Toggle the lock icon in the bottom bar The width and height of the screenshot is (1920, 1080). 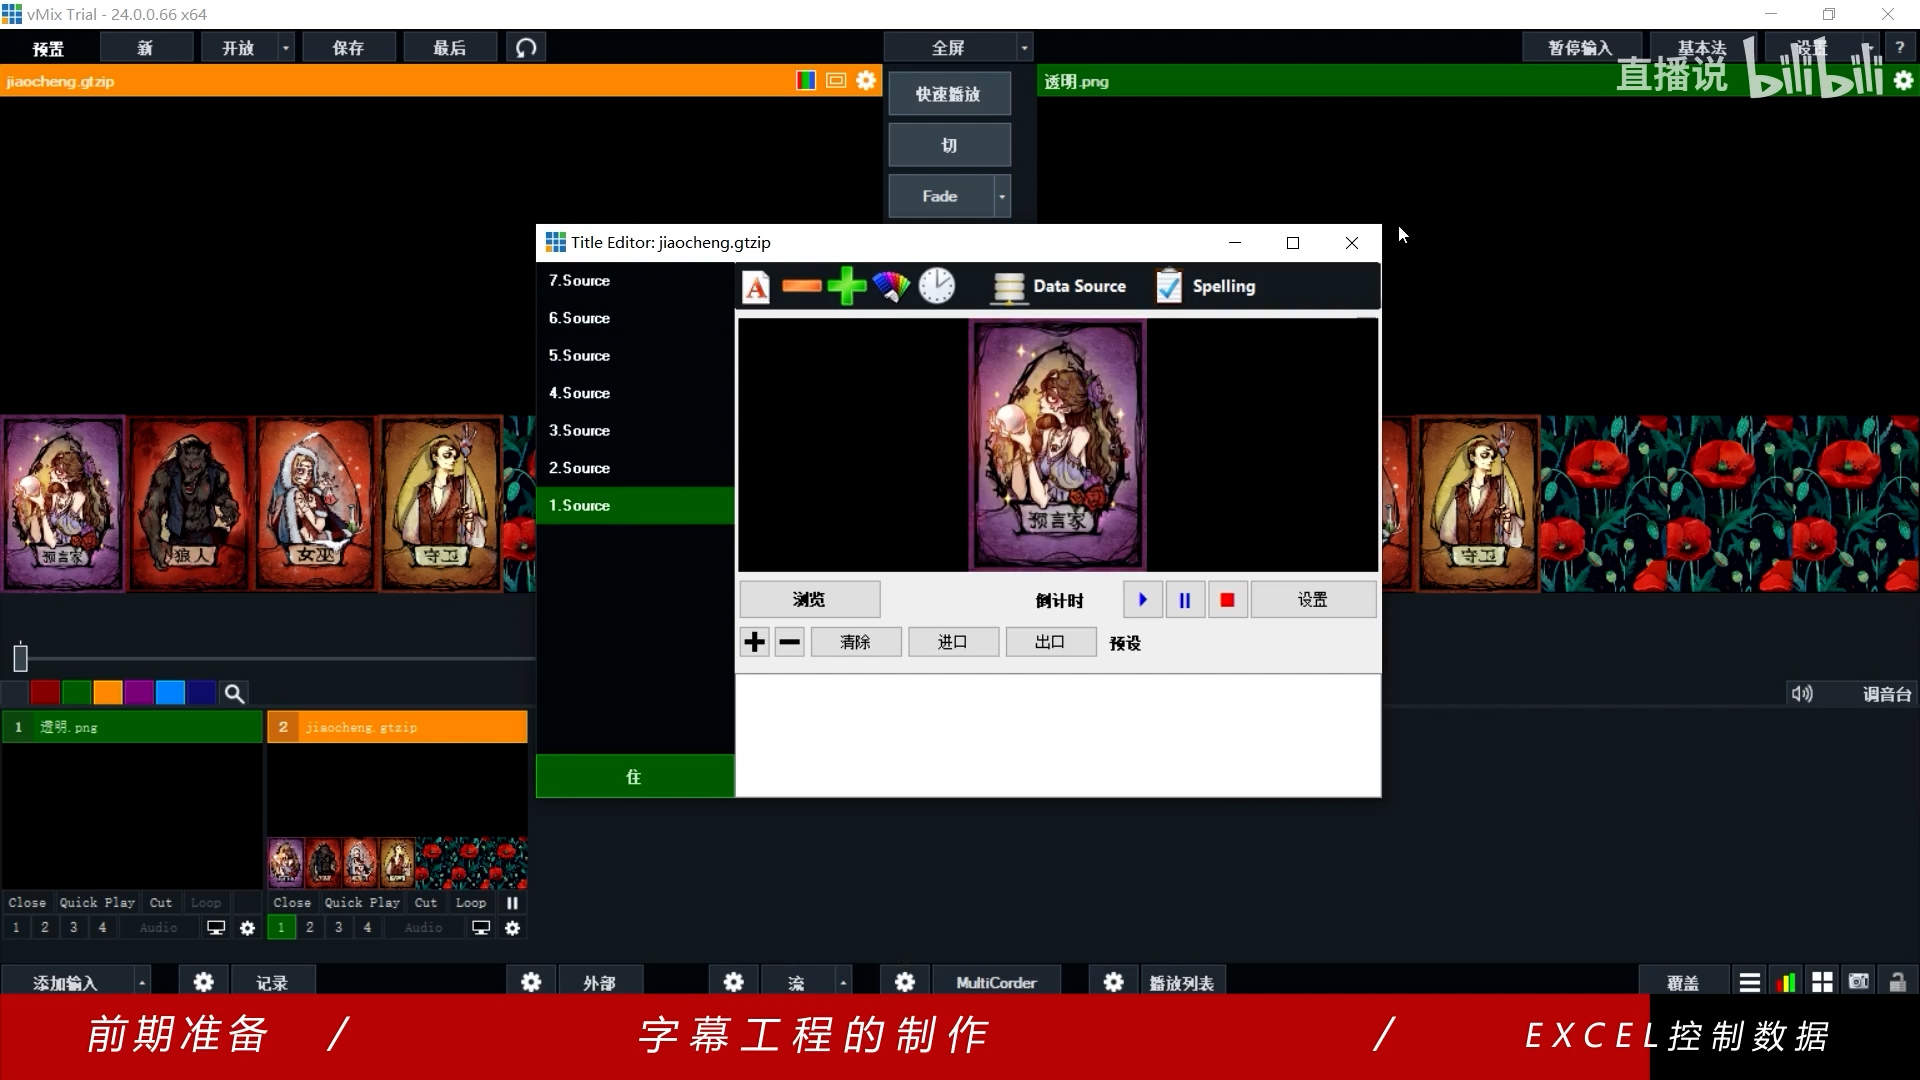pos(1897,982)
